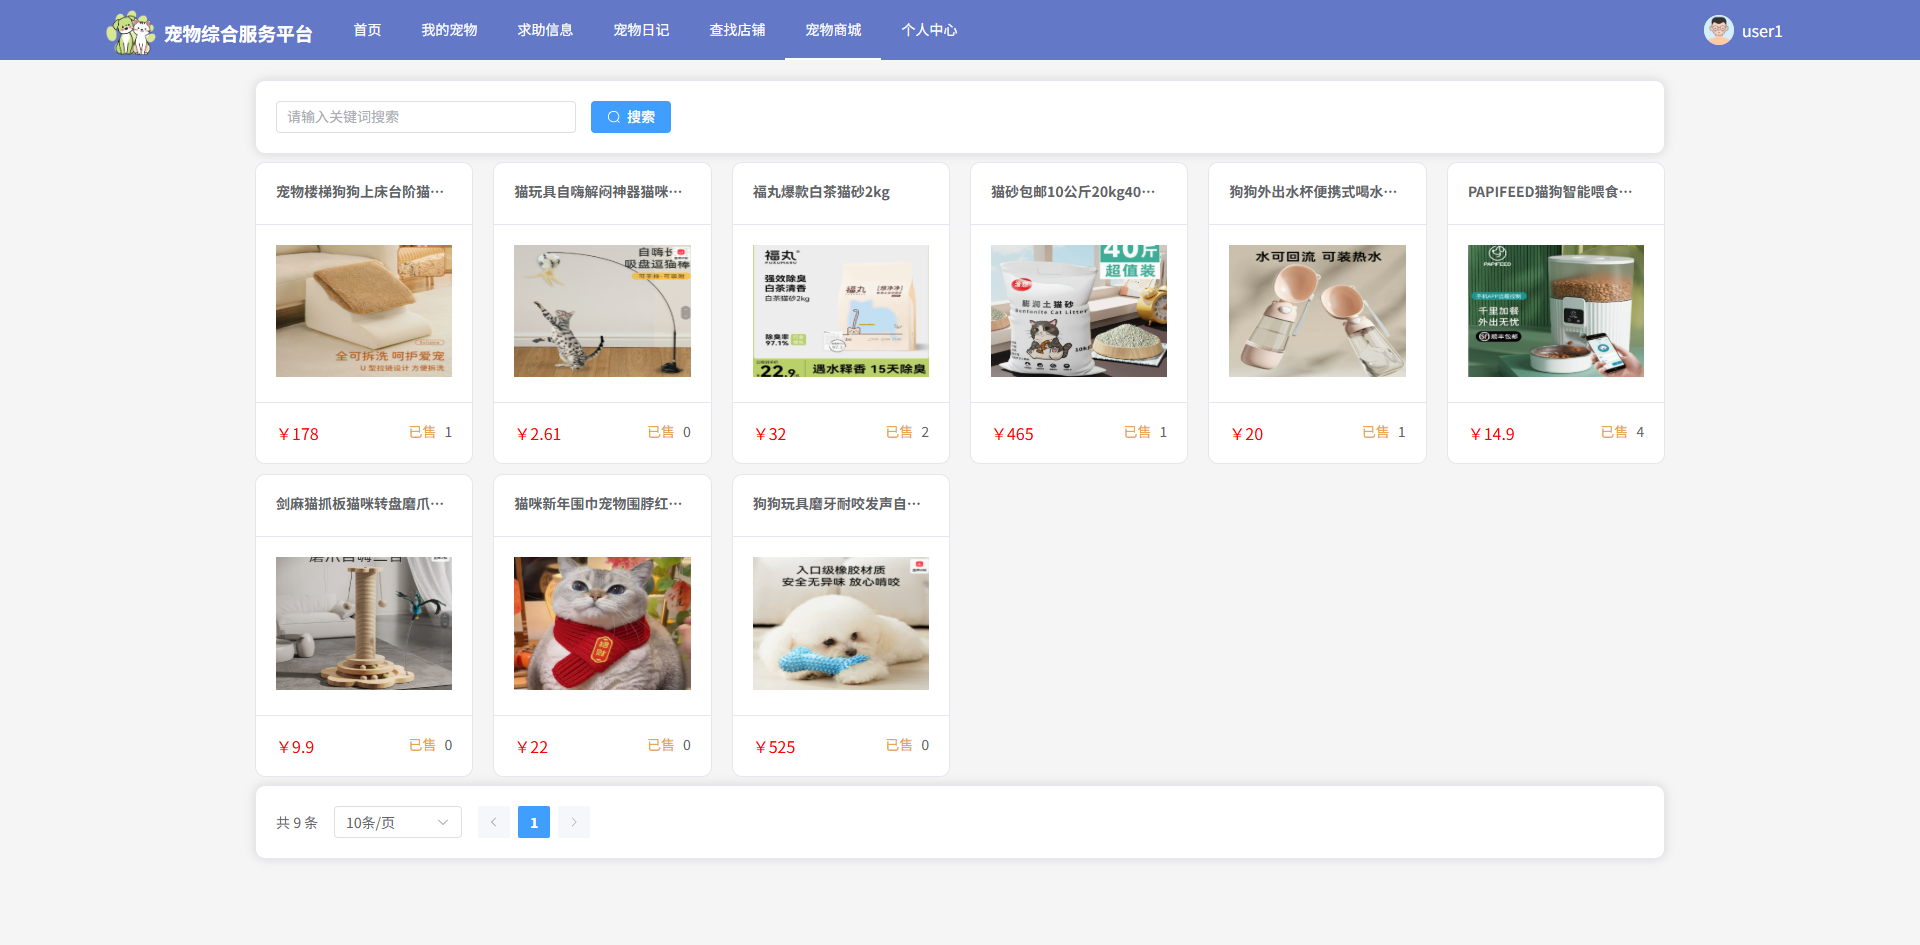This screenshot has height=945, width=1920.
Task: Select the 宠物商城 menu item
Action: [x=833, y=30]
